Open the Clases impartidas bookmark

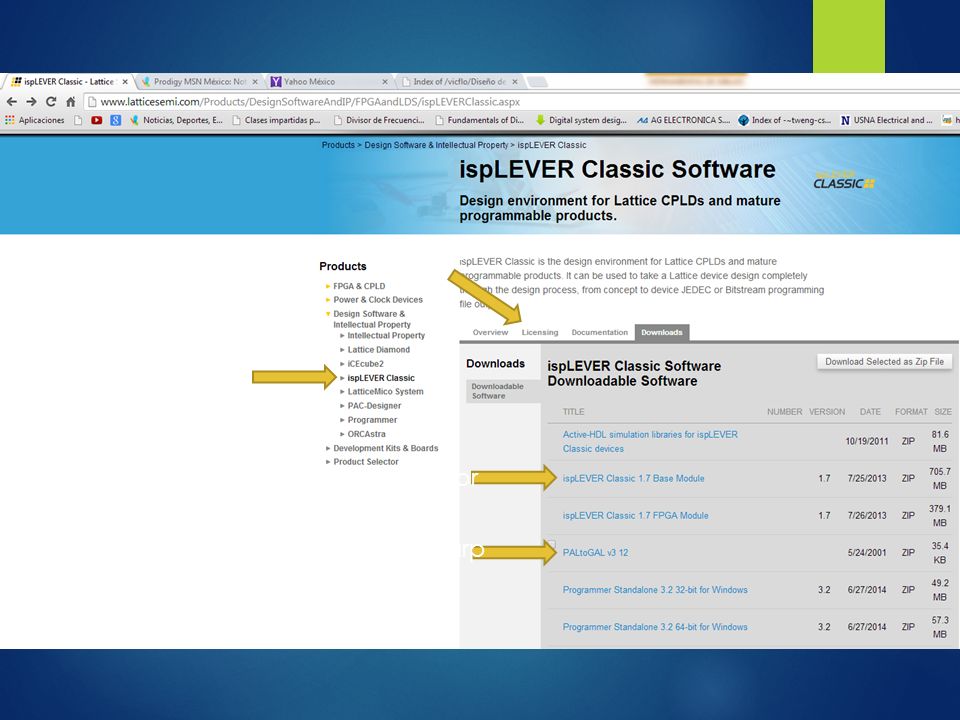tap(277, 120)
